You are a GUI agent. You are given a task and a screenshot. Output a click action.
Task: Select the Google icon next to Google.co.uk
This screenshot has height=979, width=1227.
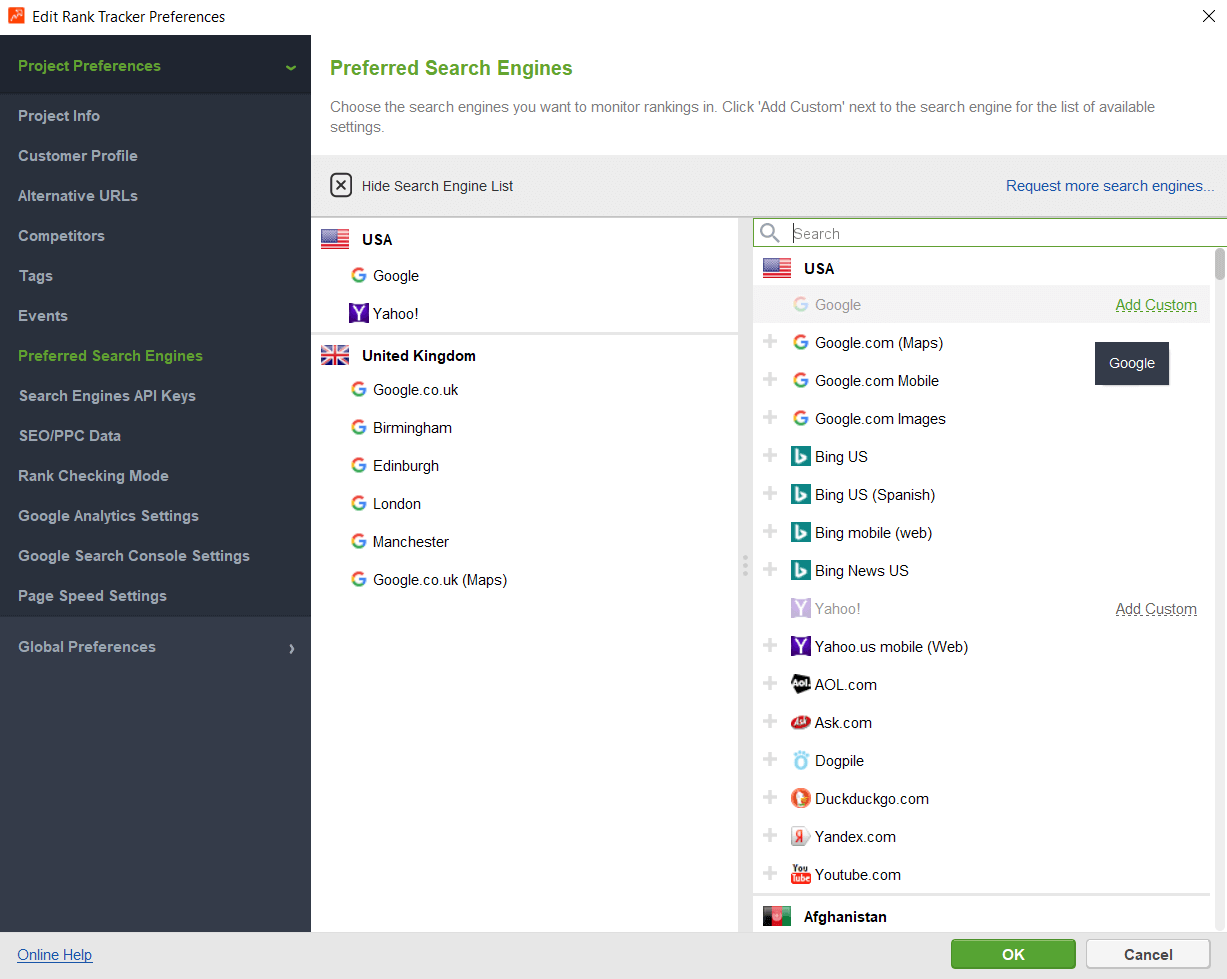coord(358,389)
